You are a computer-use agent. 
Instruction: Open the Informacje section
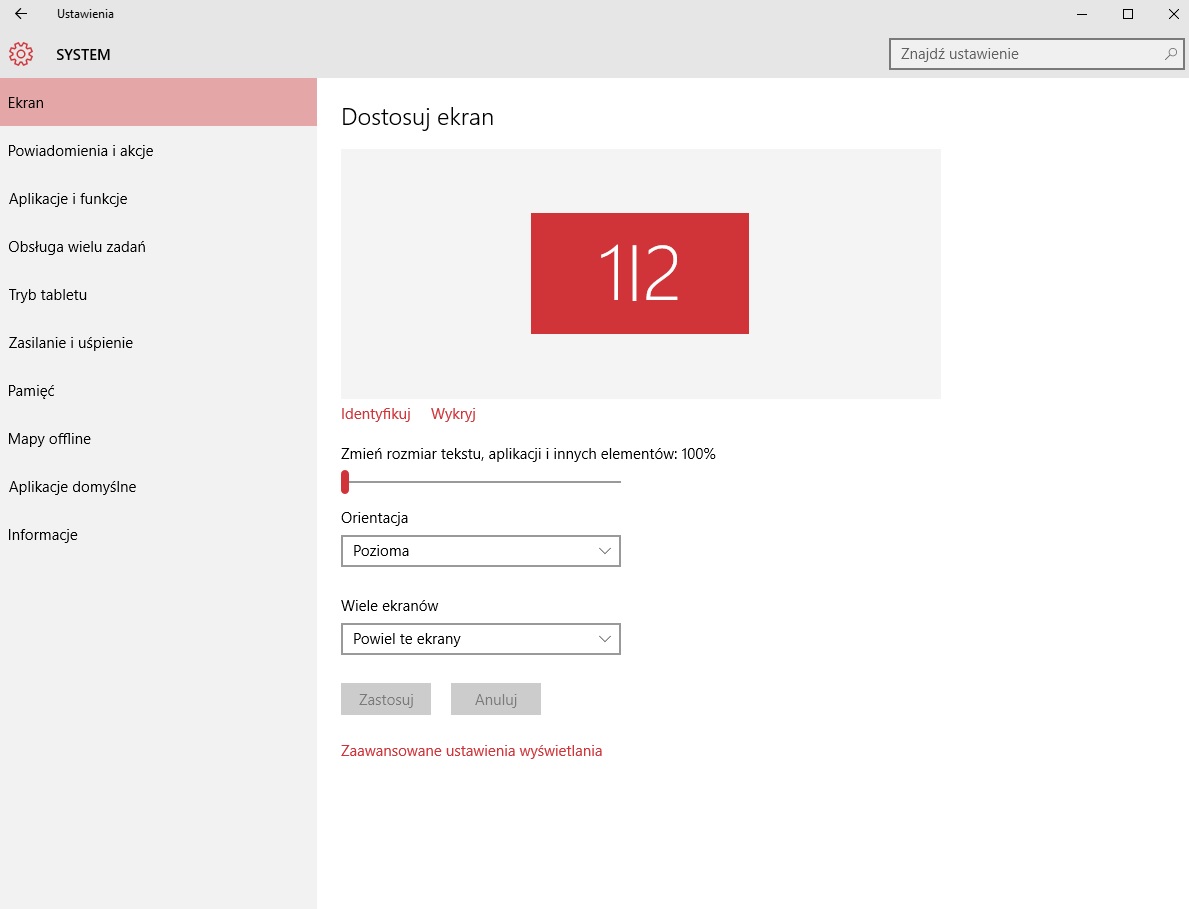pos(158,534)
